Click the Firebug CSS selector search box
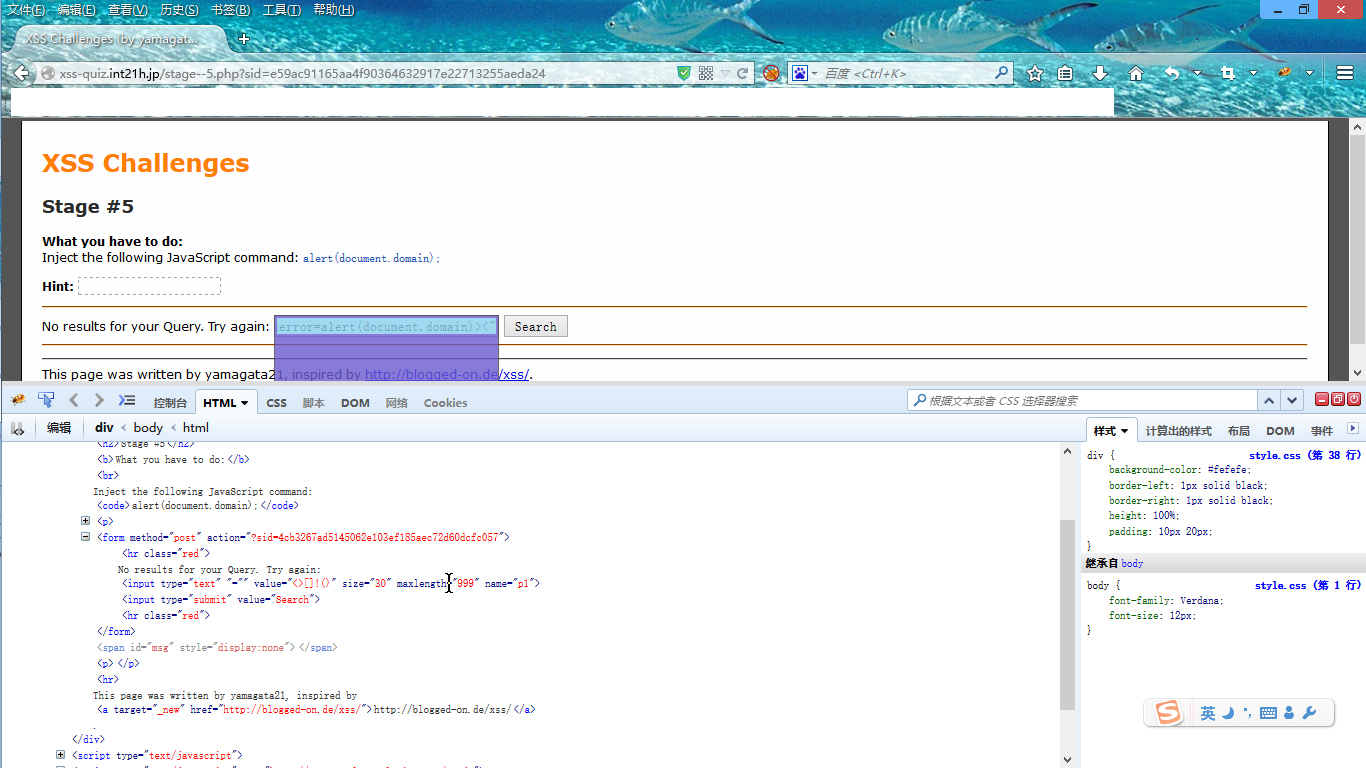Viewport: 1366px width, 768px height. click(1081, 400)
